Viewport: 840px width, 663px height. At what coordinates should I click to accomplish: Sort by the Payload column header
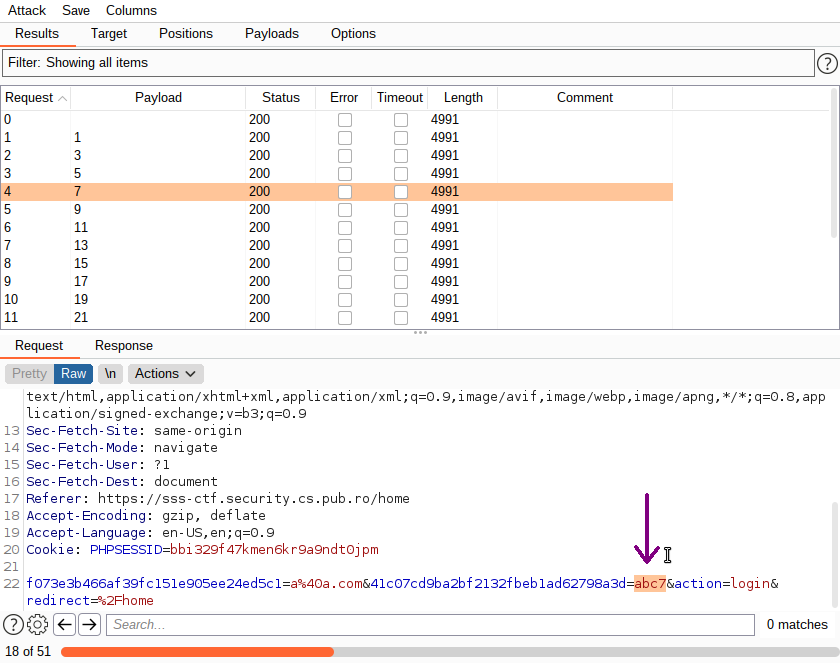click(x=158, y=98)
